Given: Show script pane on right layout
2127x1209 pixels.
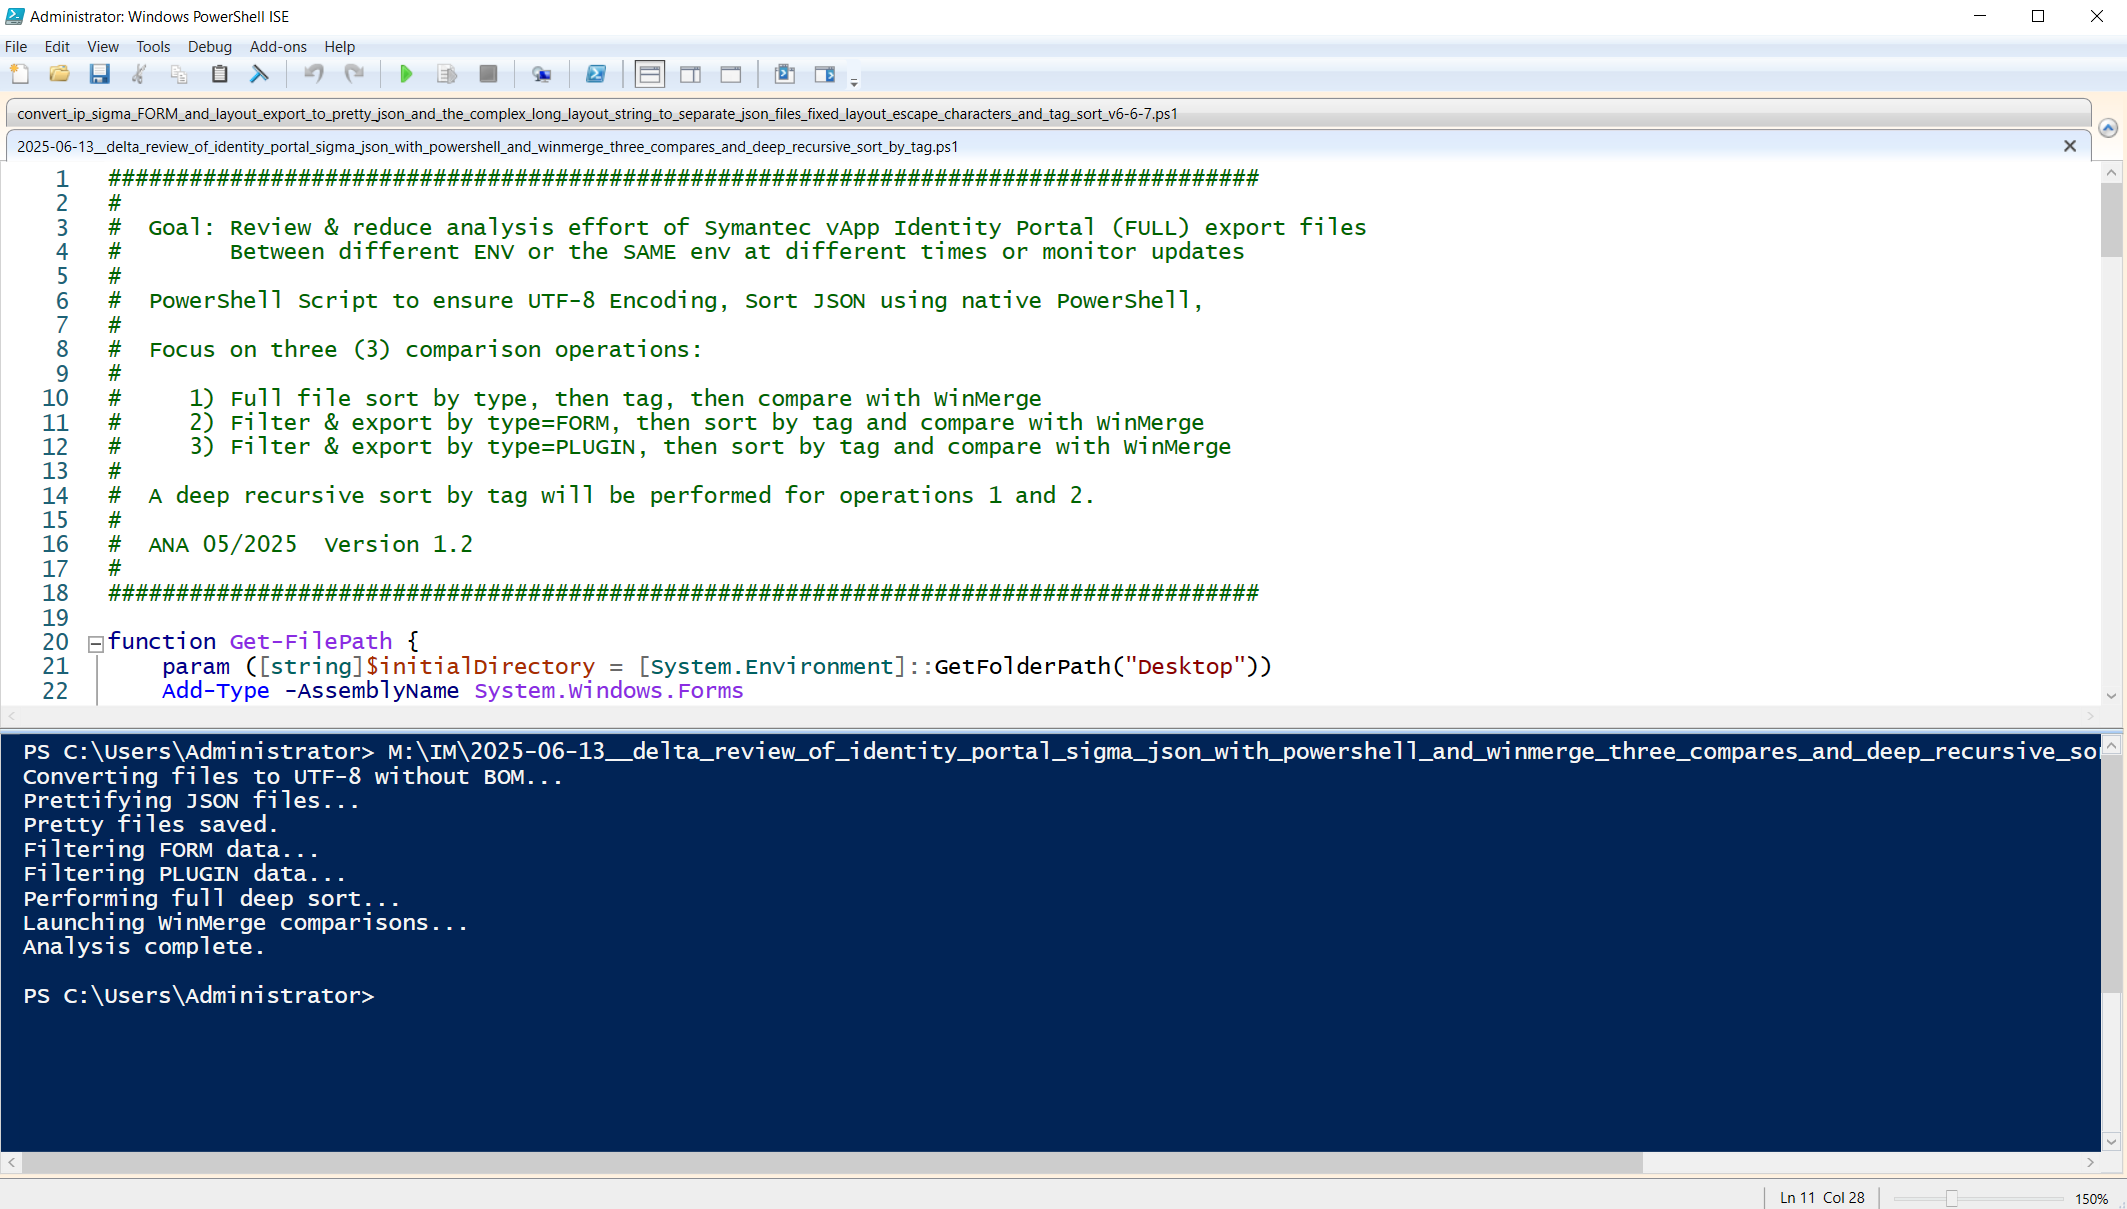Looking at the screenshot, I should 690,74.
